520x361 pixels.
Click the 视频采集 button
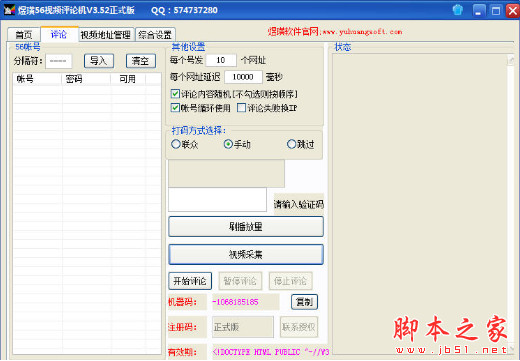pyautogui.click(x=246, y=255)
